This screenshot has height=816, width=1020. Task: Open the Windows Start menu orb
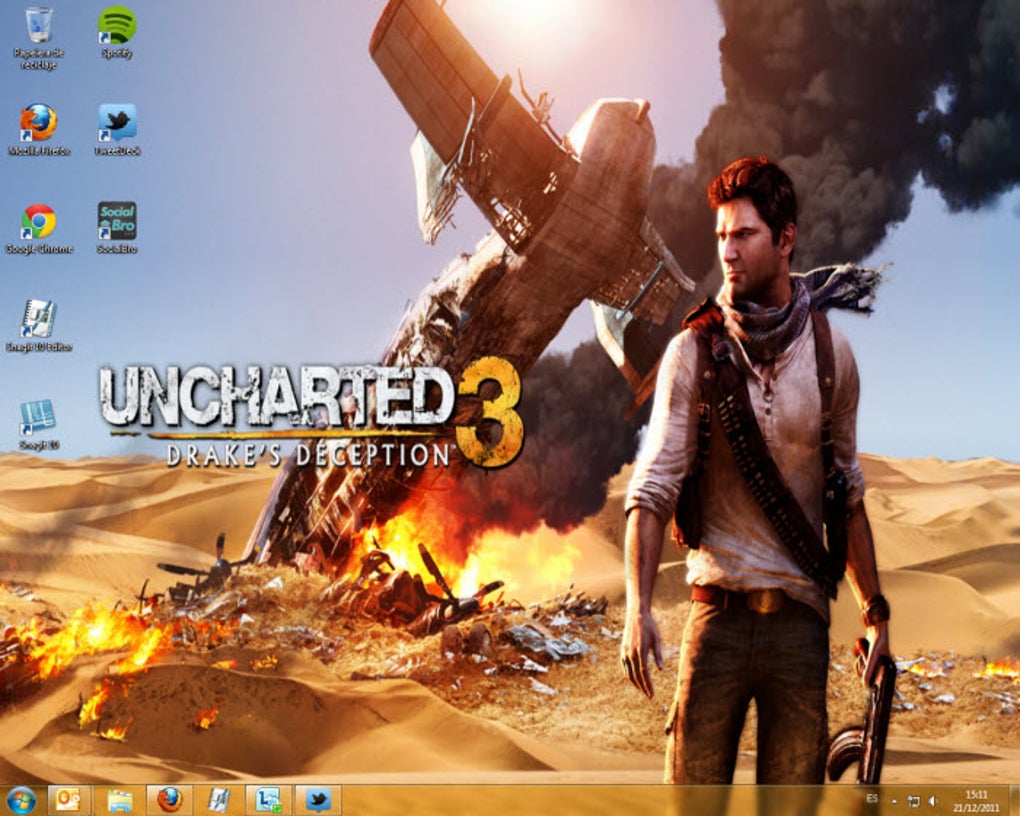pyautogui.click(x=21, y=800)
